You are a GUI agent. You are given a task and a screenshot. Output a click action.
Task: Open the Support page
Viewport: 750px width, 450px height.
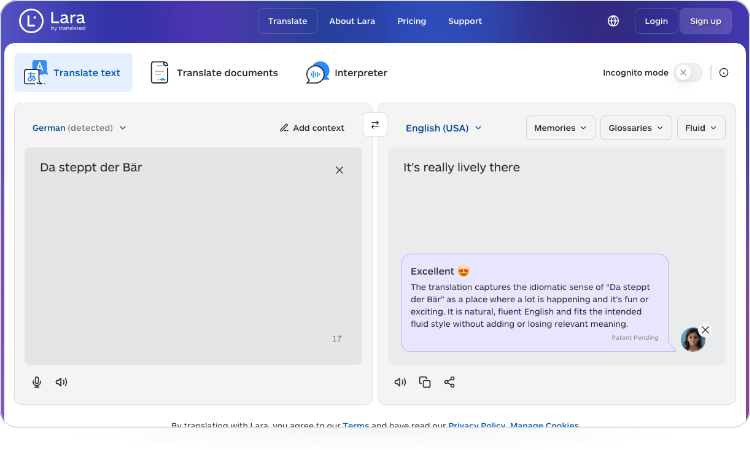click(465, 21)
